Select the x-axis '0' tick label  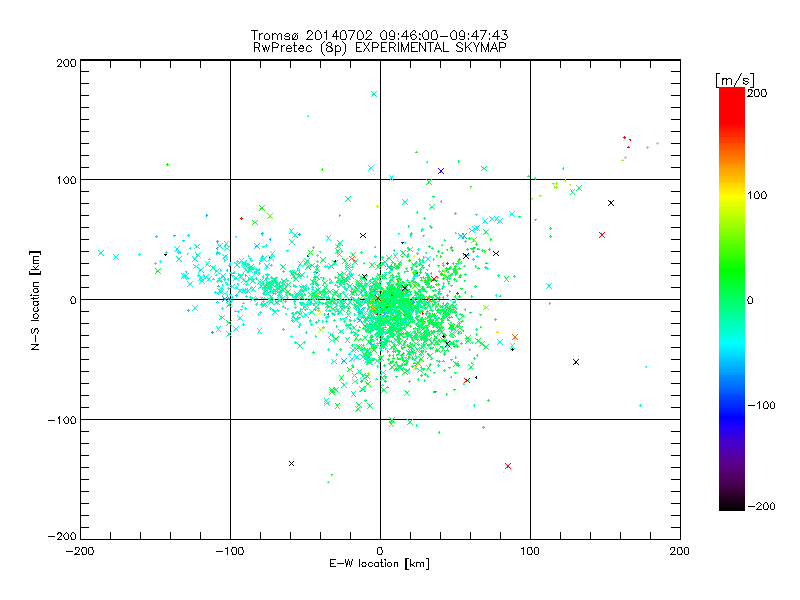(380, 552)
